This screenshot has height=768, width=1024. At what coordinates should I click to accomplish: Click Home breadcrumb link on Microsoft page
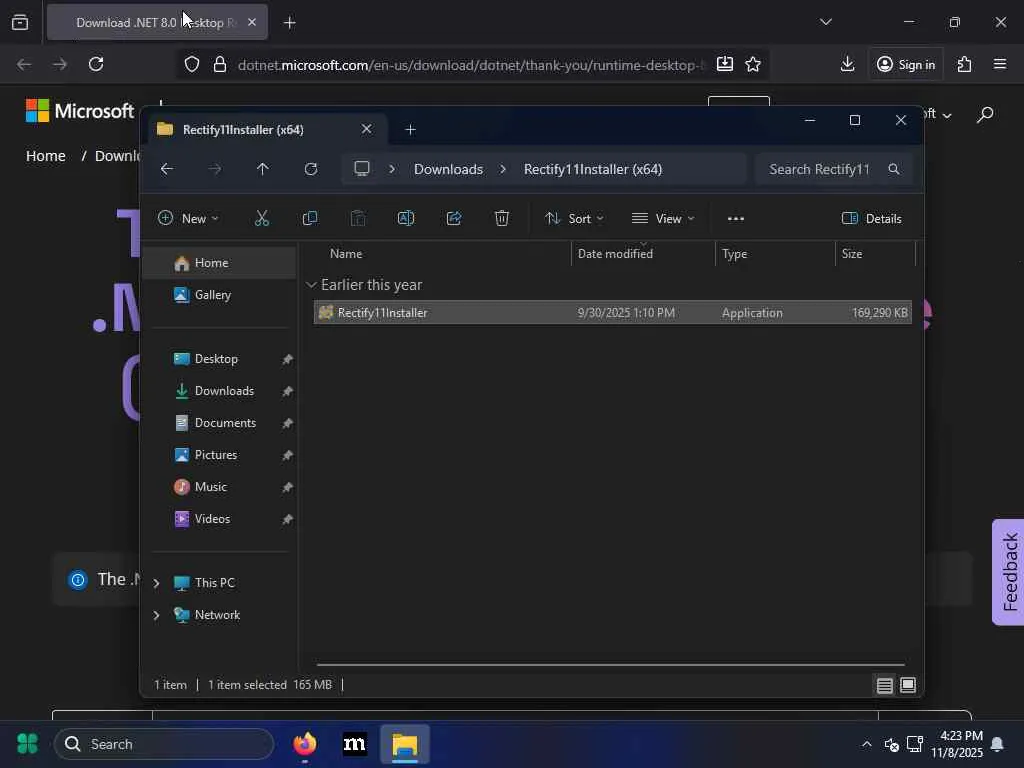click(46, 156)
